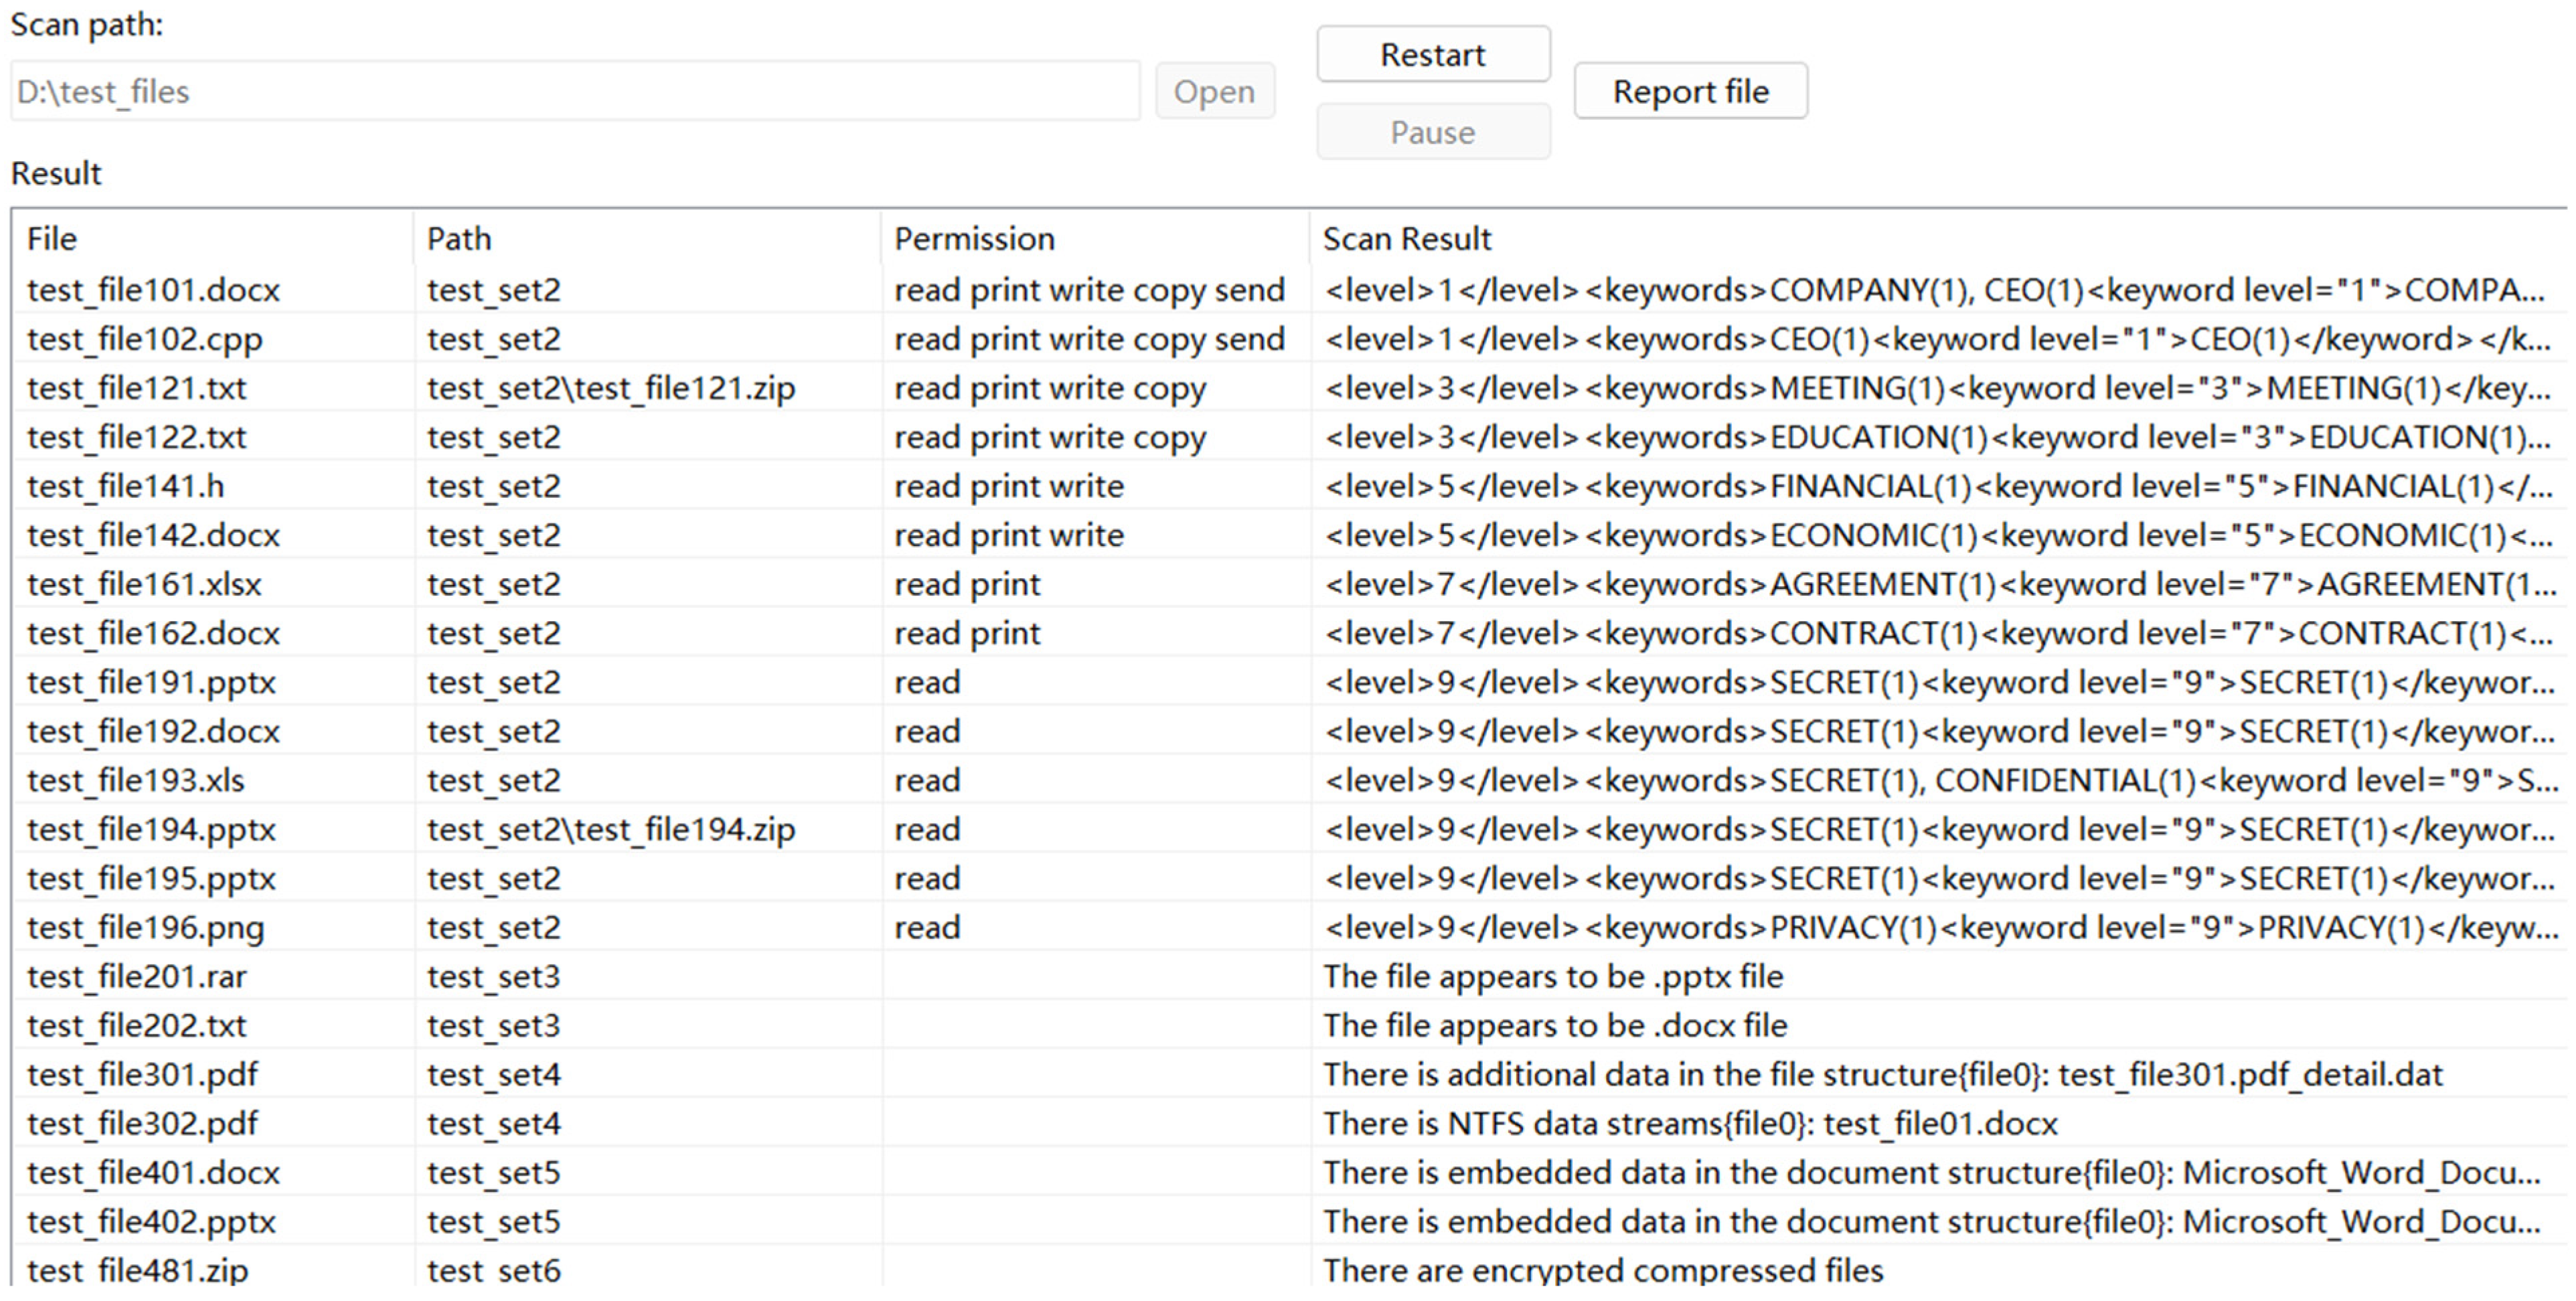The height and width of the screenshot is (1301, 2576).
Task: Select the test_file101.docx row
Action: point(153,290)
